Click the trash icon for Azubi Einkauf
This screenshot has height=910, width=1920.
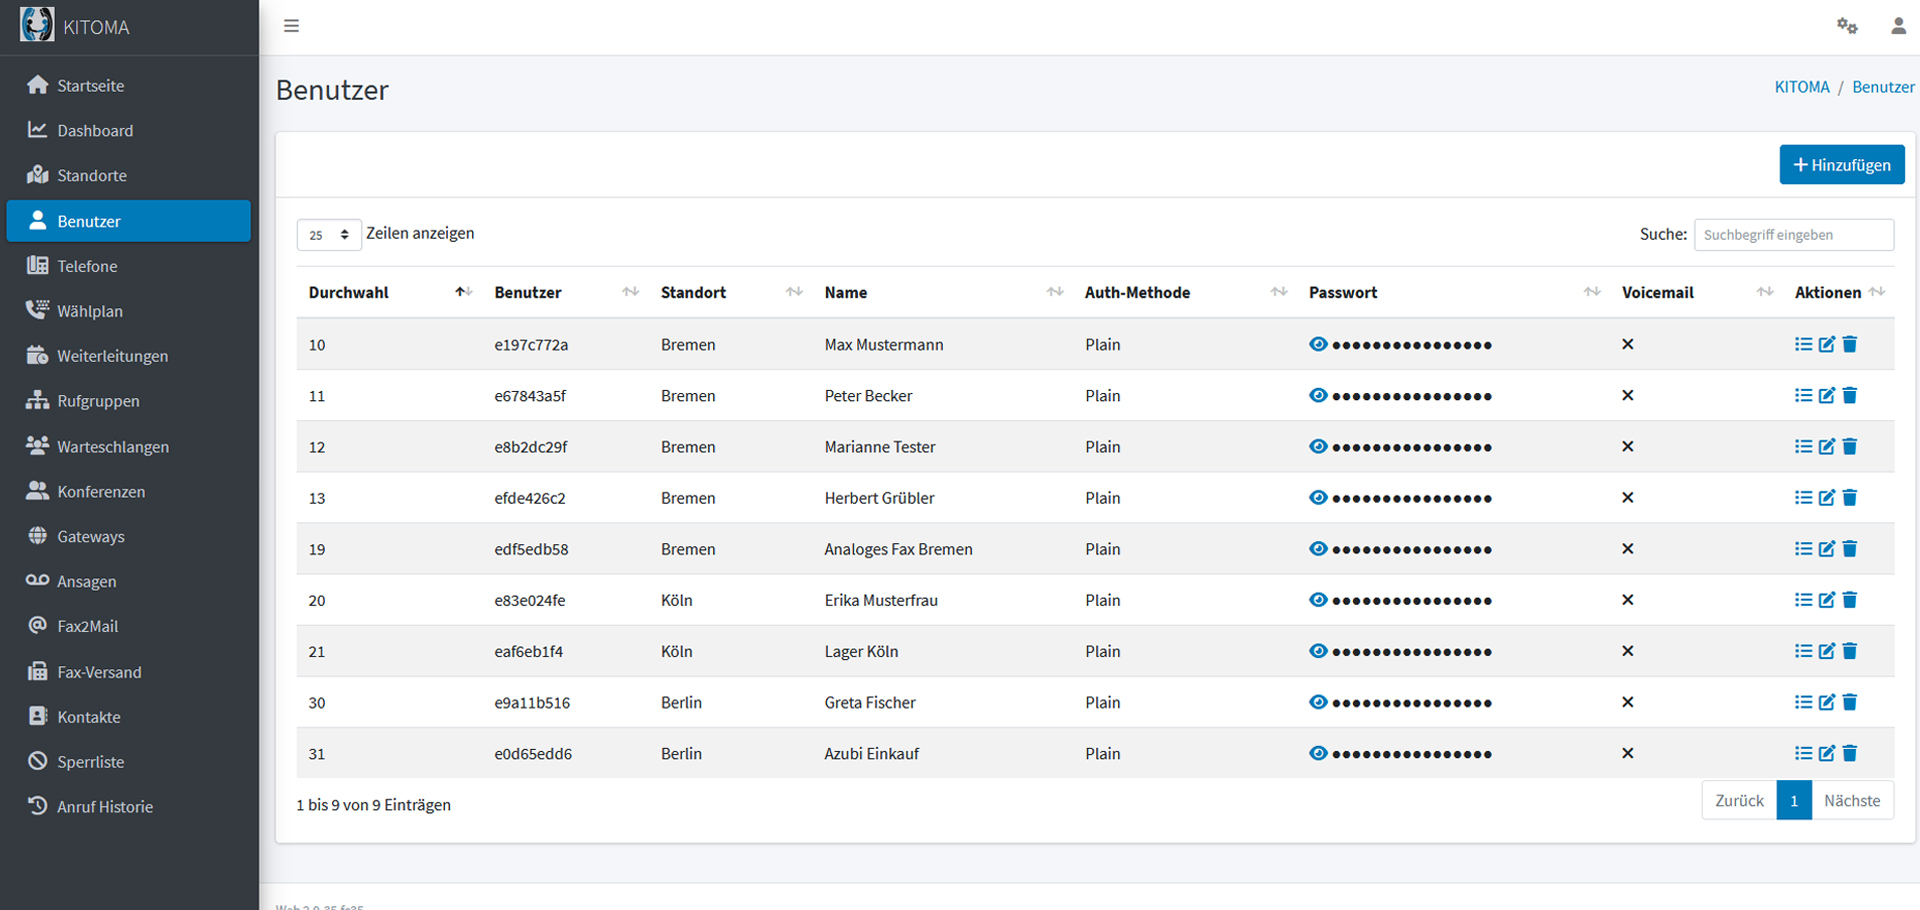click(x=1849, y=753)
